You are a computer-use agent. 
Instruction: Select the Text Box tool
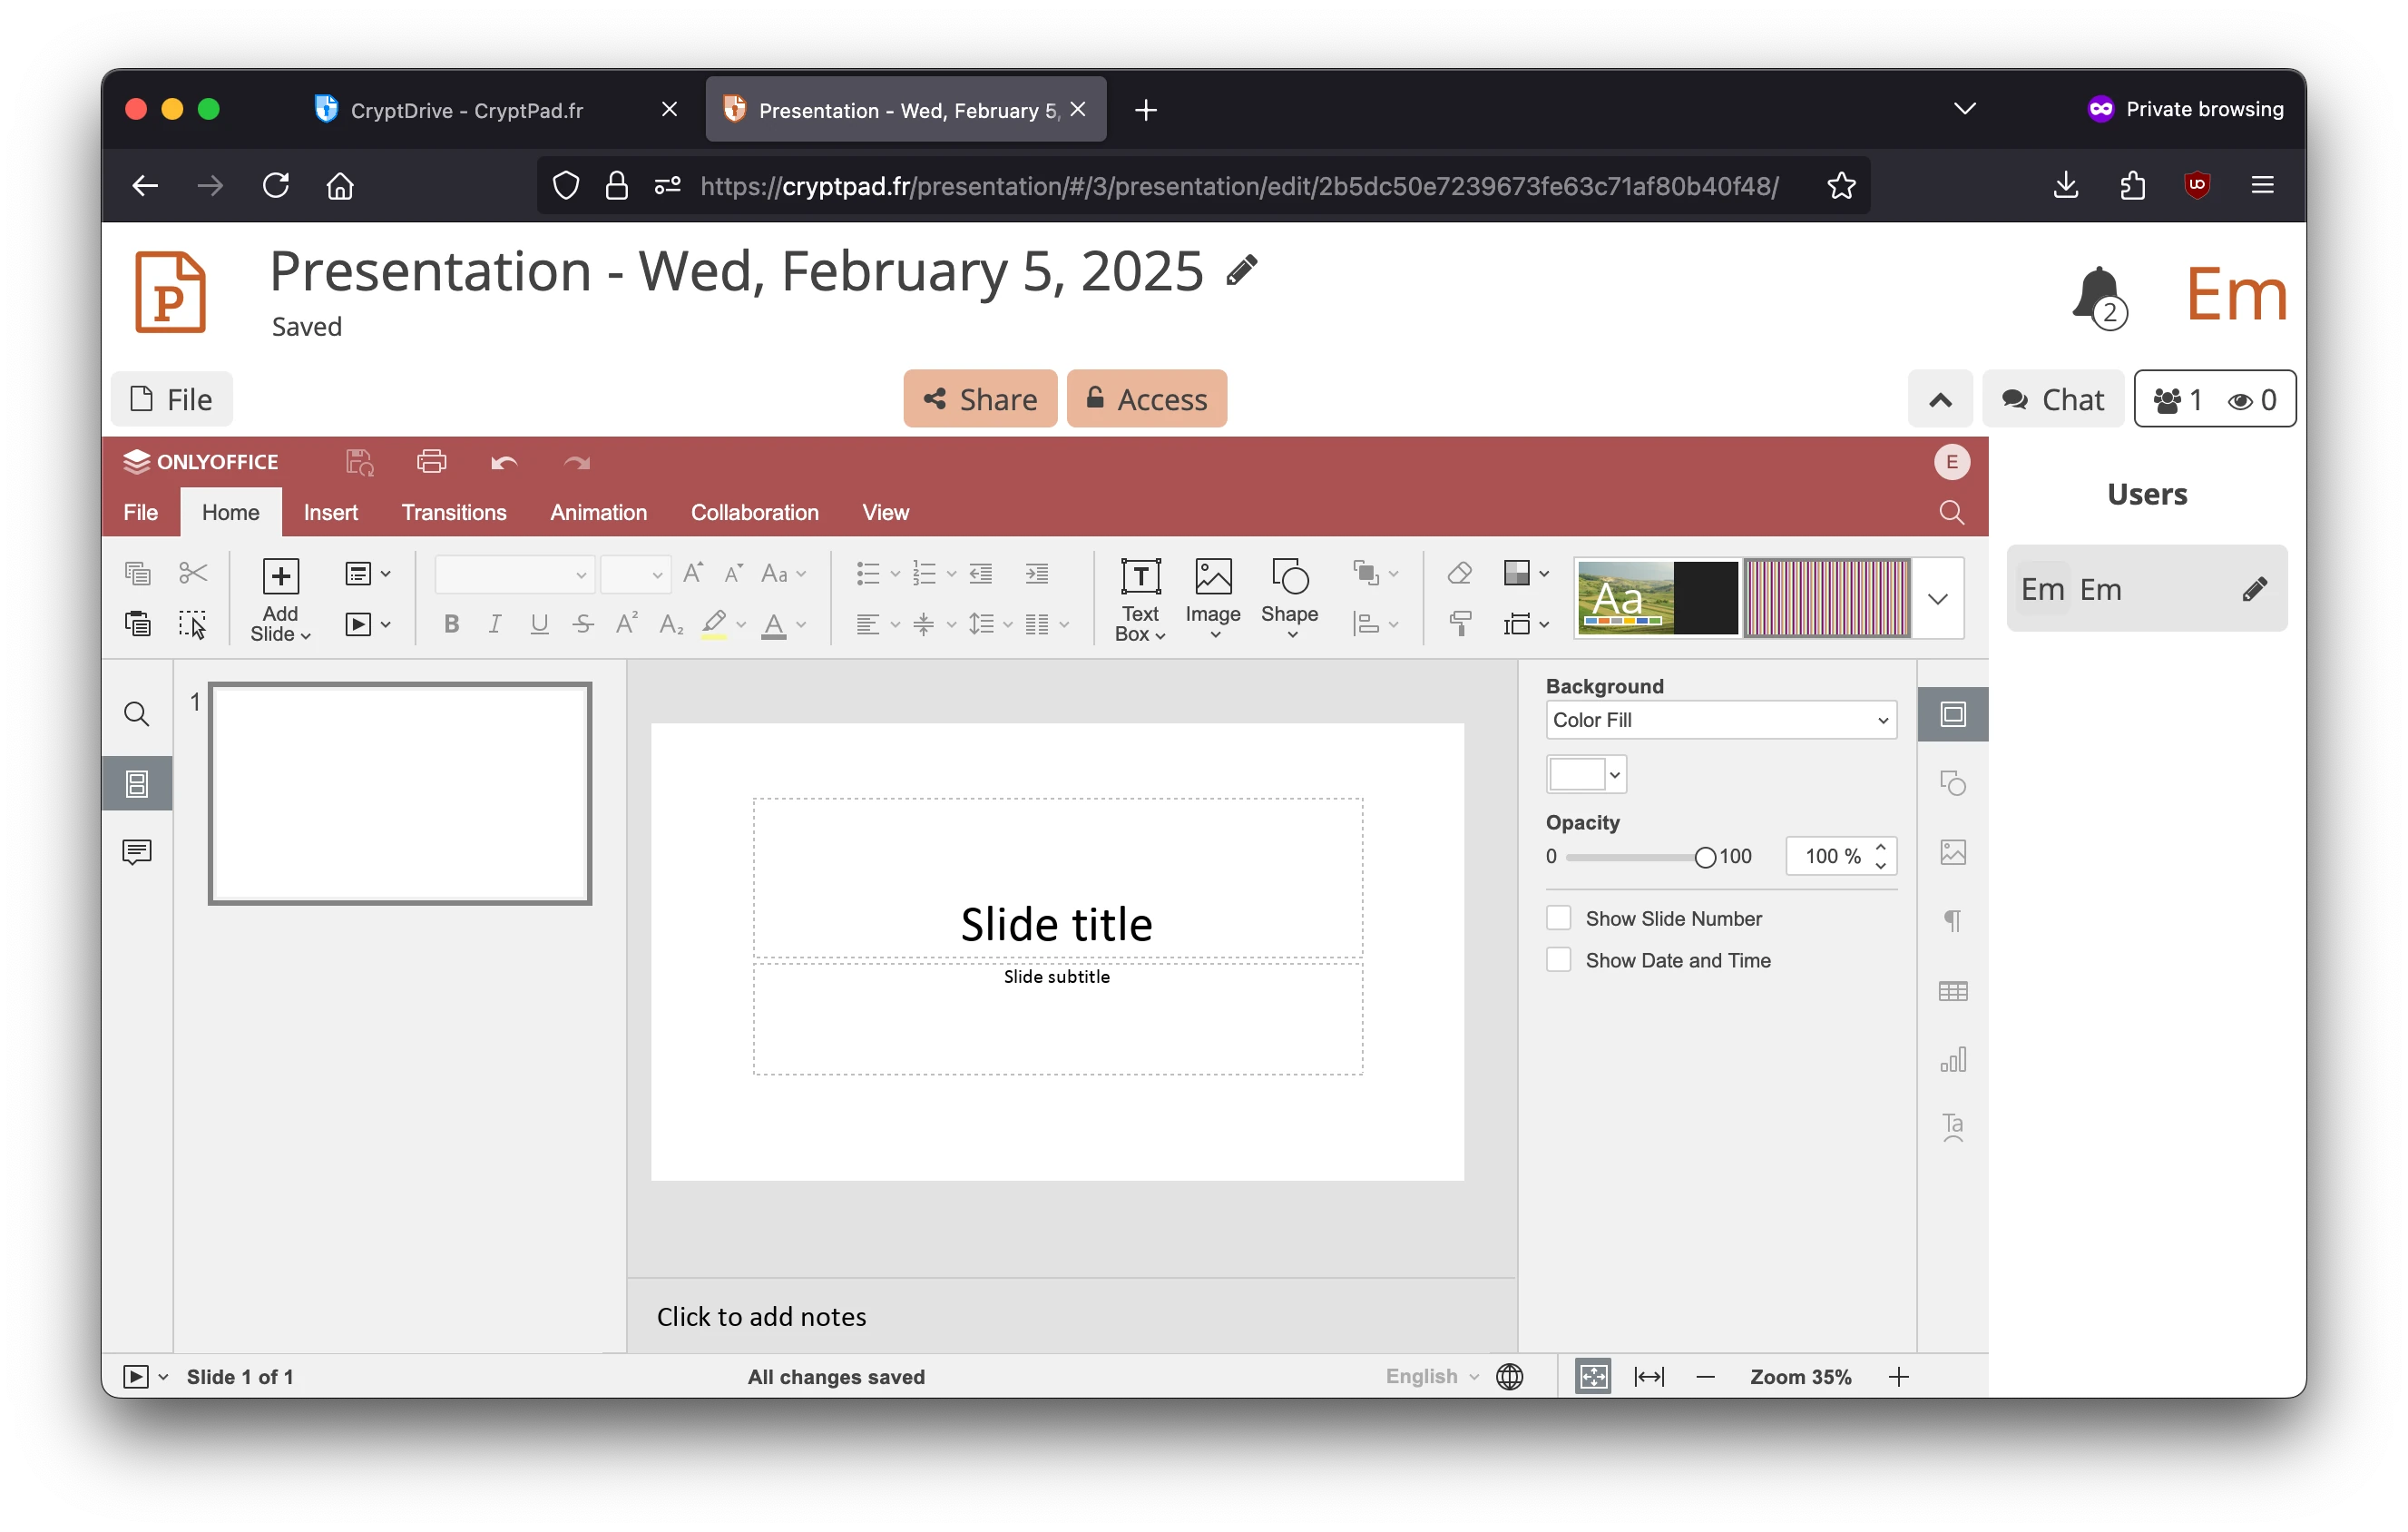(x=1139, y=597)
